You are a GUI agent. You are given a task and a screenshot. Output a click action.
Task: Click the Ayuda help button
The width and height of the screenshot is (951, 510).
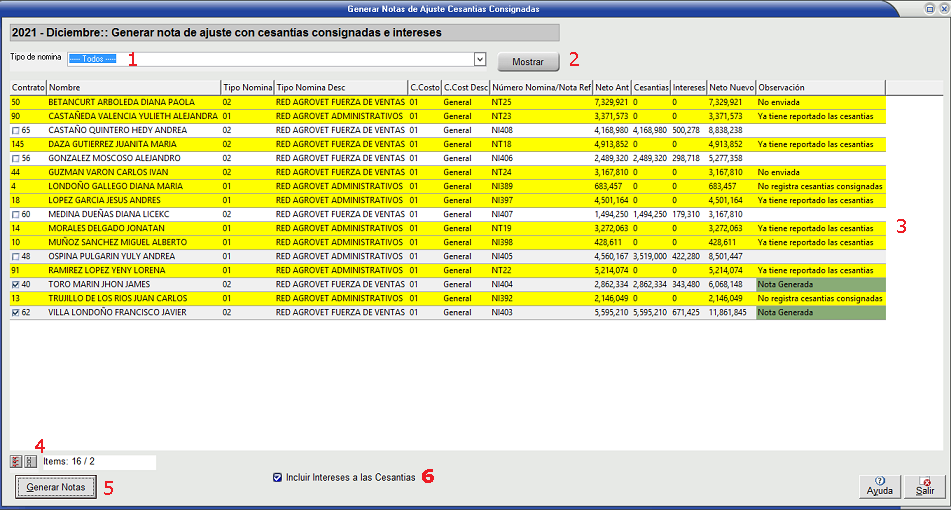tap(878, 486)
